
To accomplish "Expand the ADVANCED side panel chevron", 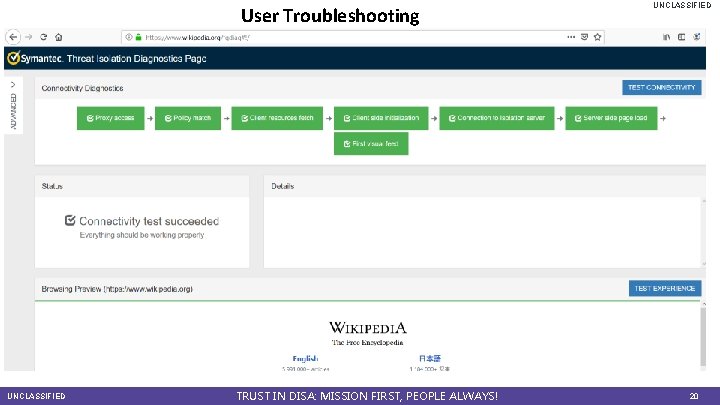I will click(13, 84).
